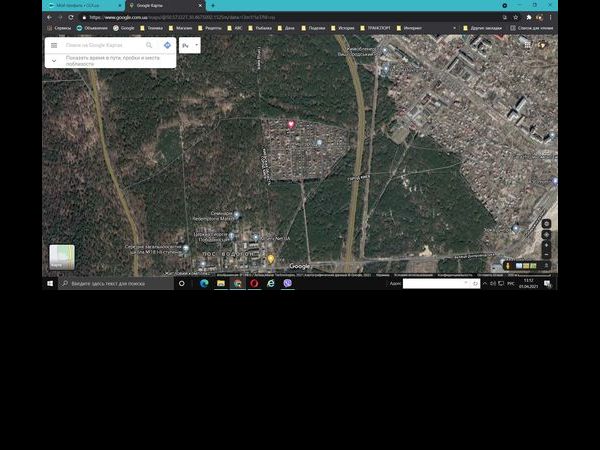Open directions with the blue route icon
The height and width of the screenshot is (450, 600).
tap(167, 45)
